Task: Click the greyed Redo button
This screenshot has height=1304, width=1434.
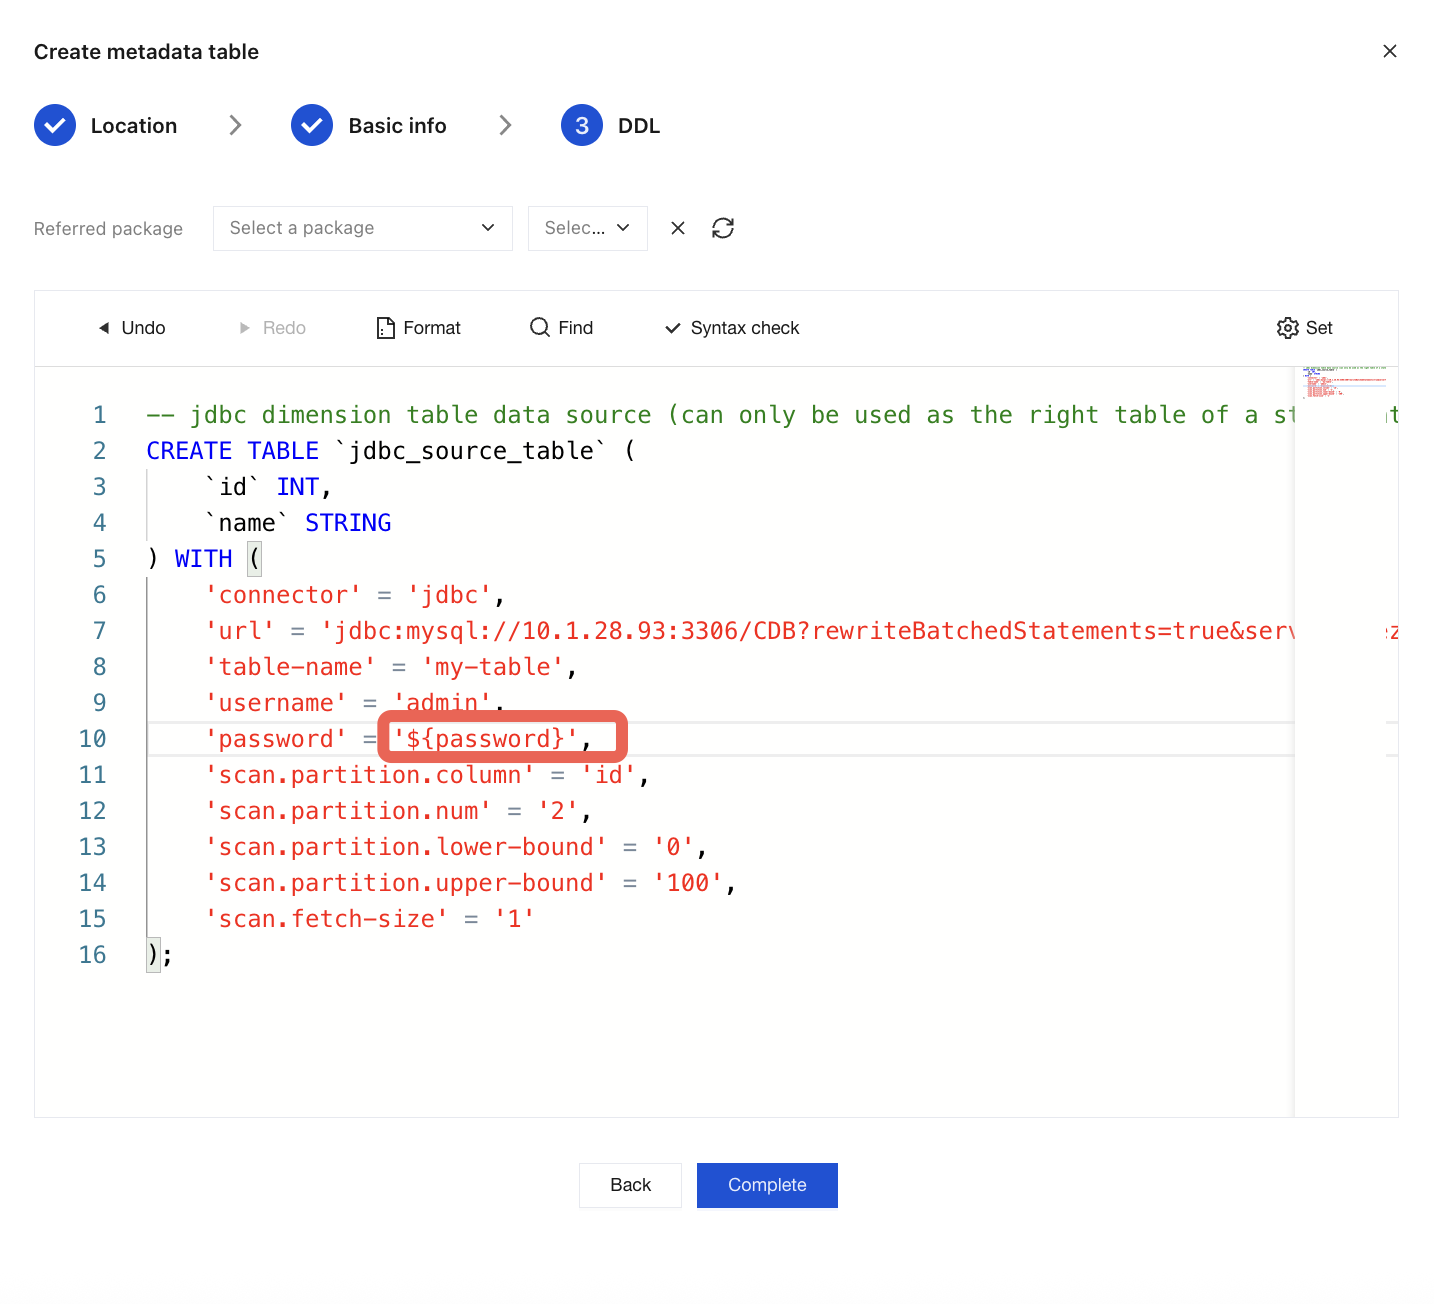Action: coord(273,328)
